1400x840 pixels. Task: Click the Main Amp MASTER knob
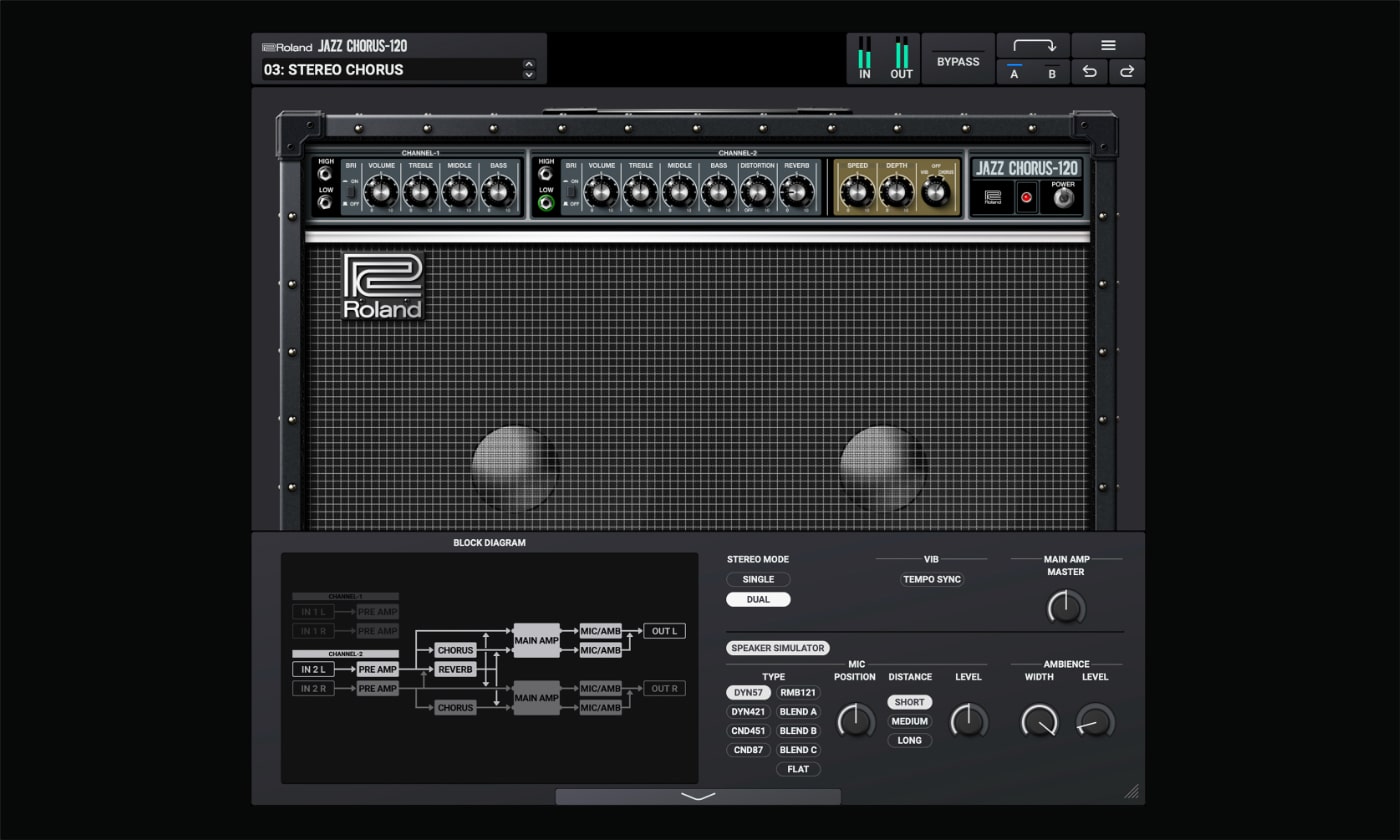click(1065, 606)
